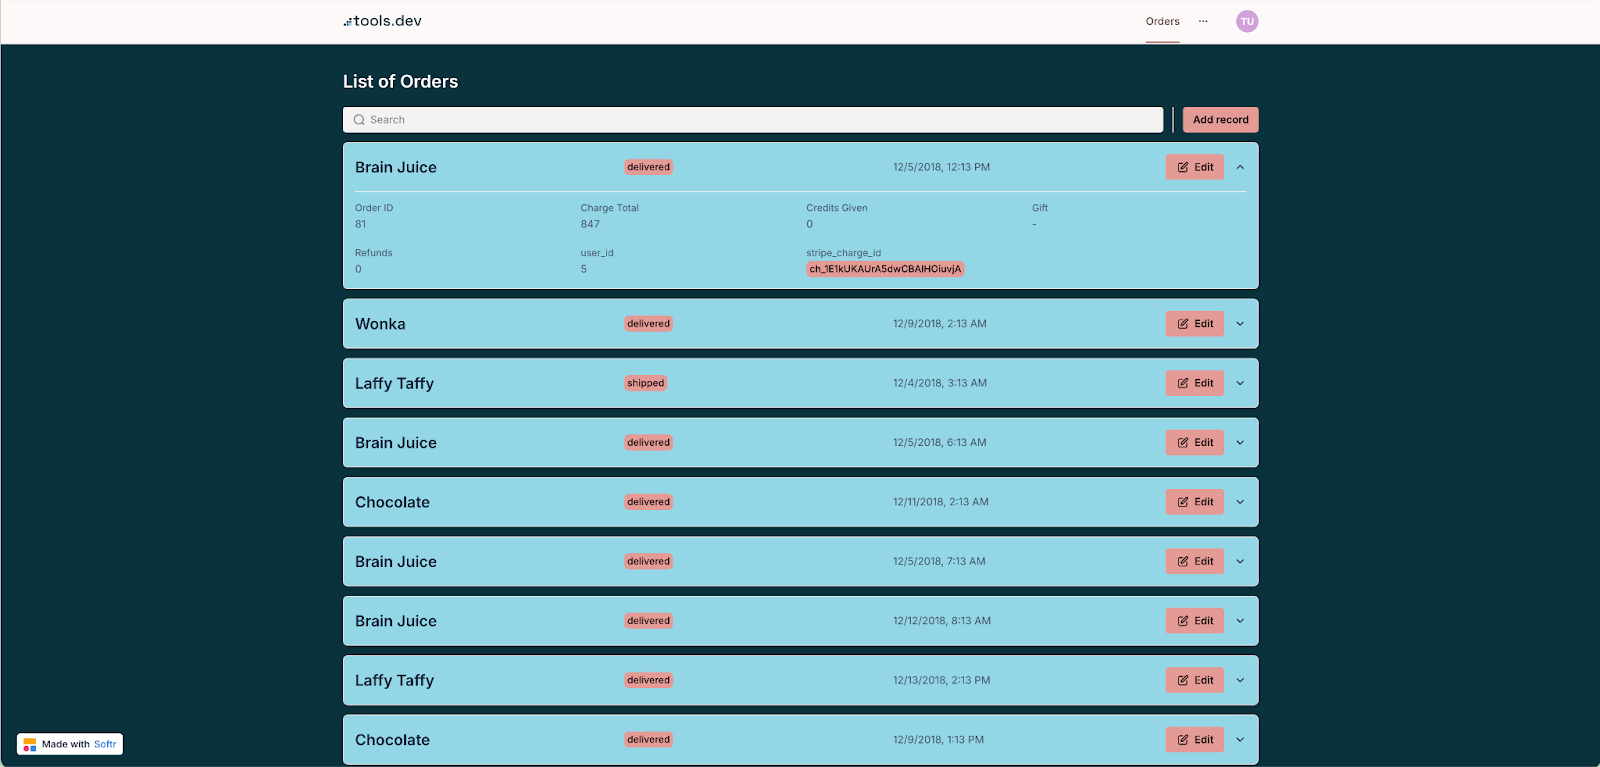Expand the Chocolate 12/11/2018 order chevron
The height and width of the screenshot is (767, 1600).
[x=1240, y=502]
